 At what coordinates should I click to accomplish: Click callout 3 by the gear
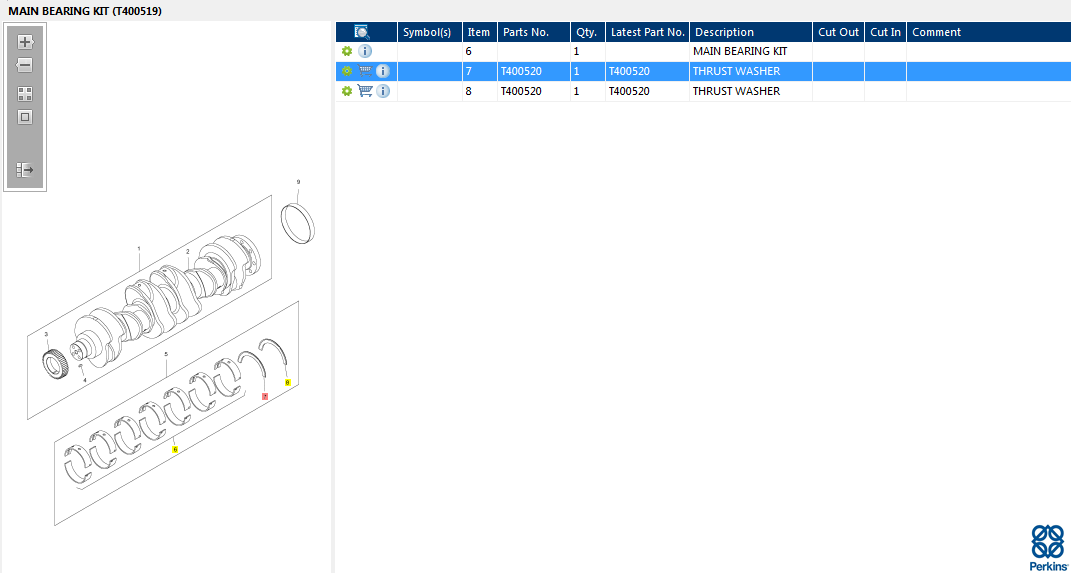(x=46, y=334)
